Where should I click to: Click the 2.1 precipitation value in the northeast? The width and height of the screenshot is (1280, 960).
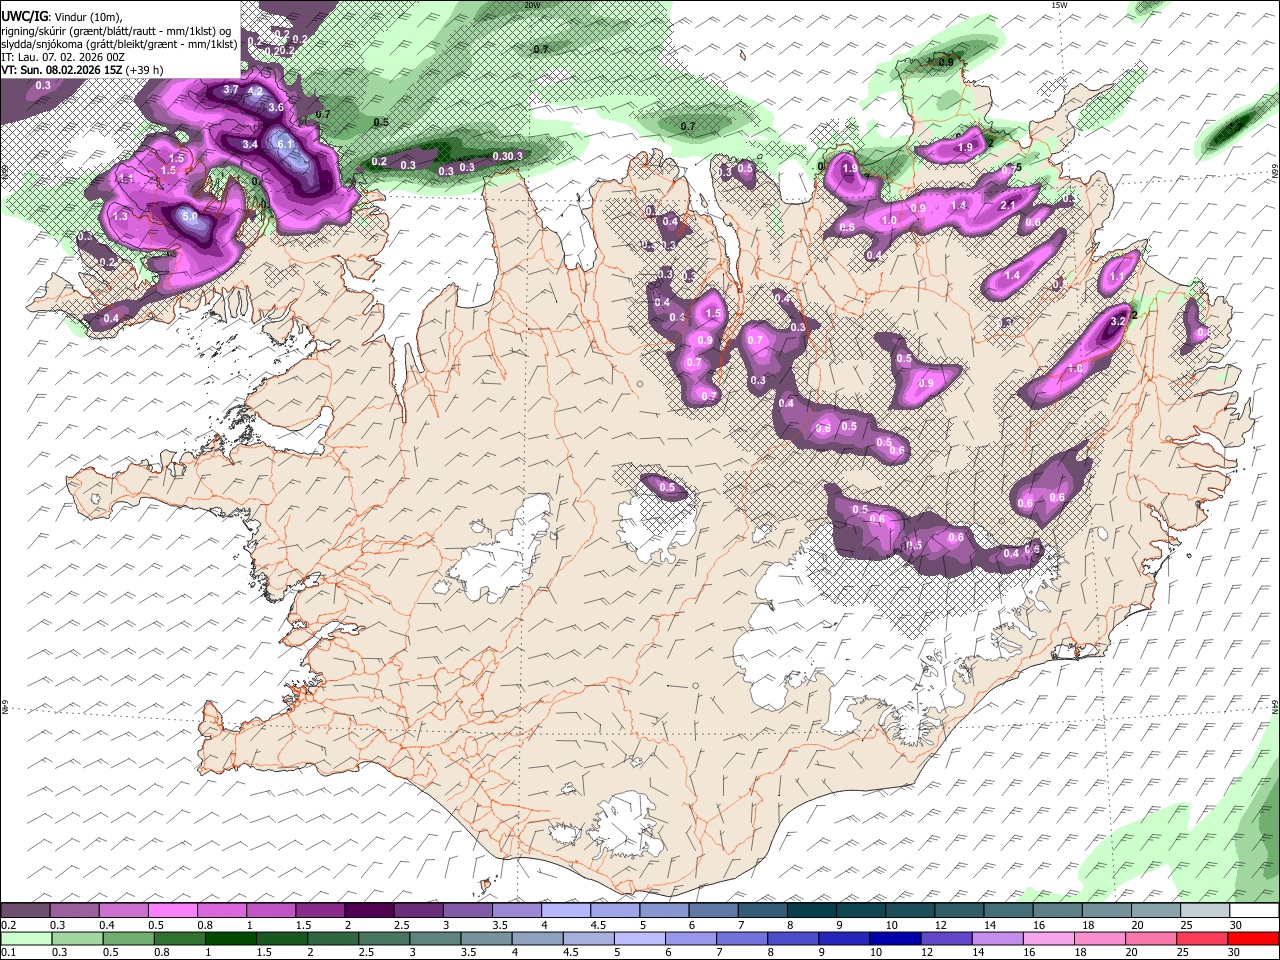pyautogui.click(x=1008, y=206)
